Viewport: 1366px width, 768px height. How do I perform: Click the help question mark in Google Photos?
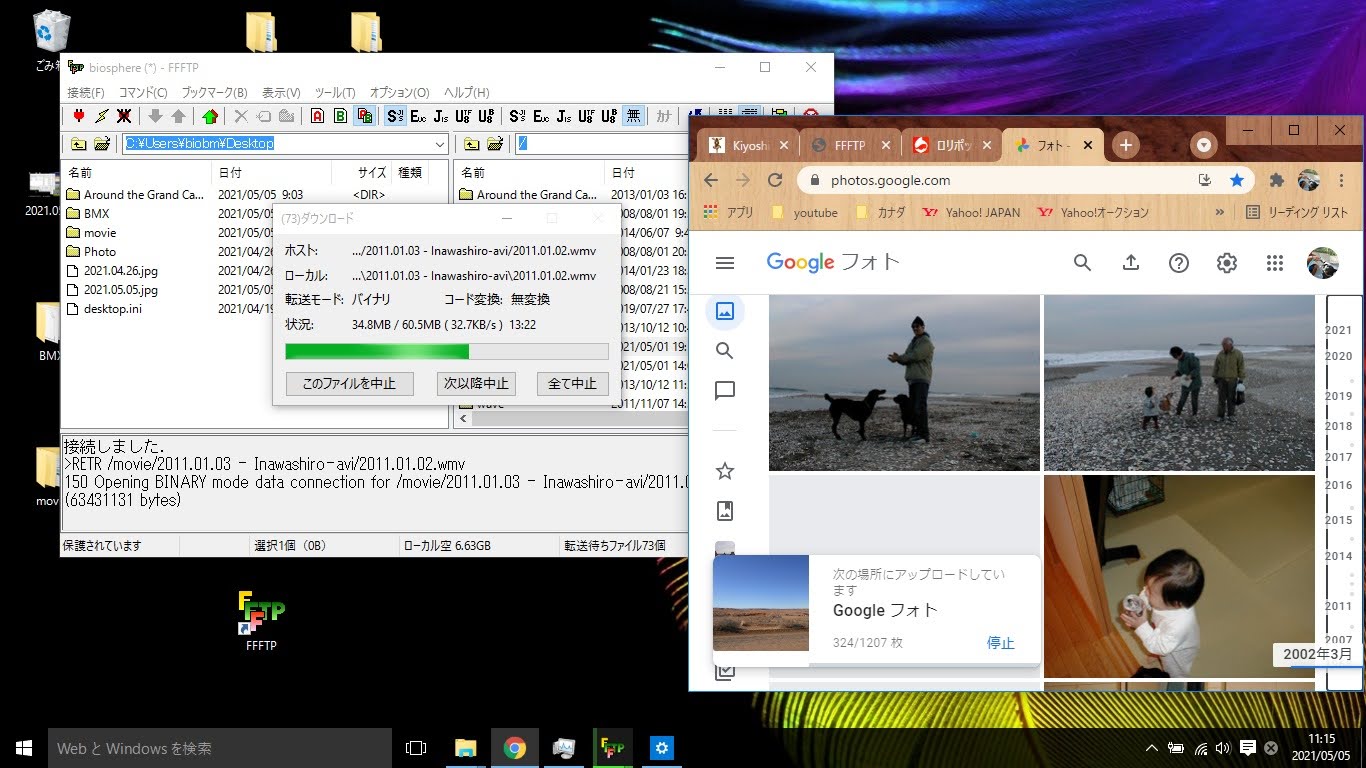tap(1179, 263)
